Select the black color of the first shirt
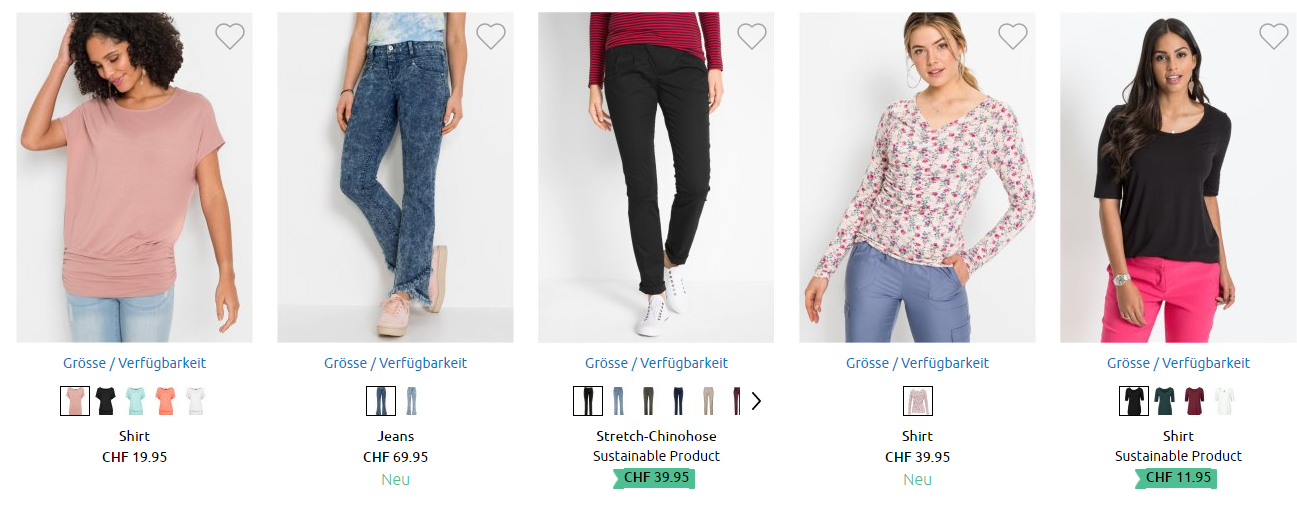Screen dimensions: 1297x505 pyautogui.click(x=105, y=401)
